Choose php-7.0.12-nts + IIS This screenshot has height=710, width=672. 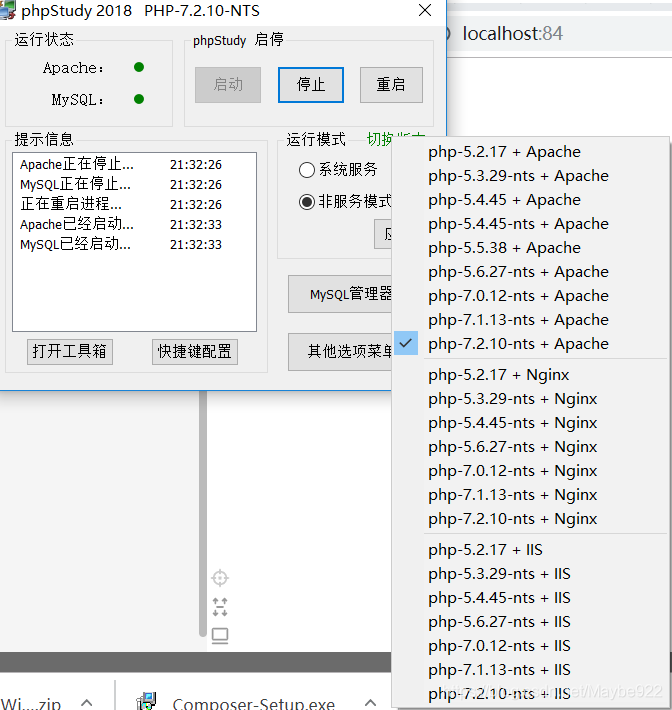point(531,646)
